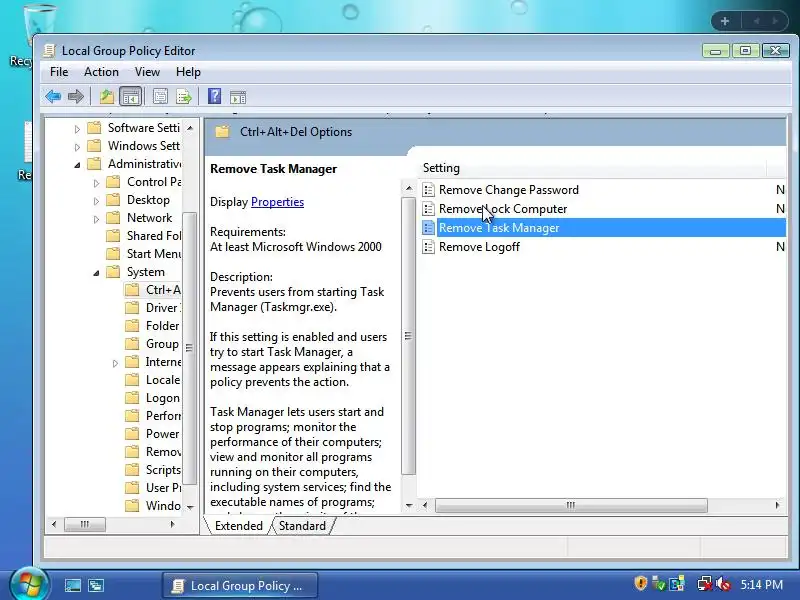This screenshot has width=800, height=600.
Task: Click the Desktop folder icon in tree
Action: tap(113, 200)
